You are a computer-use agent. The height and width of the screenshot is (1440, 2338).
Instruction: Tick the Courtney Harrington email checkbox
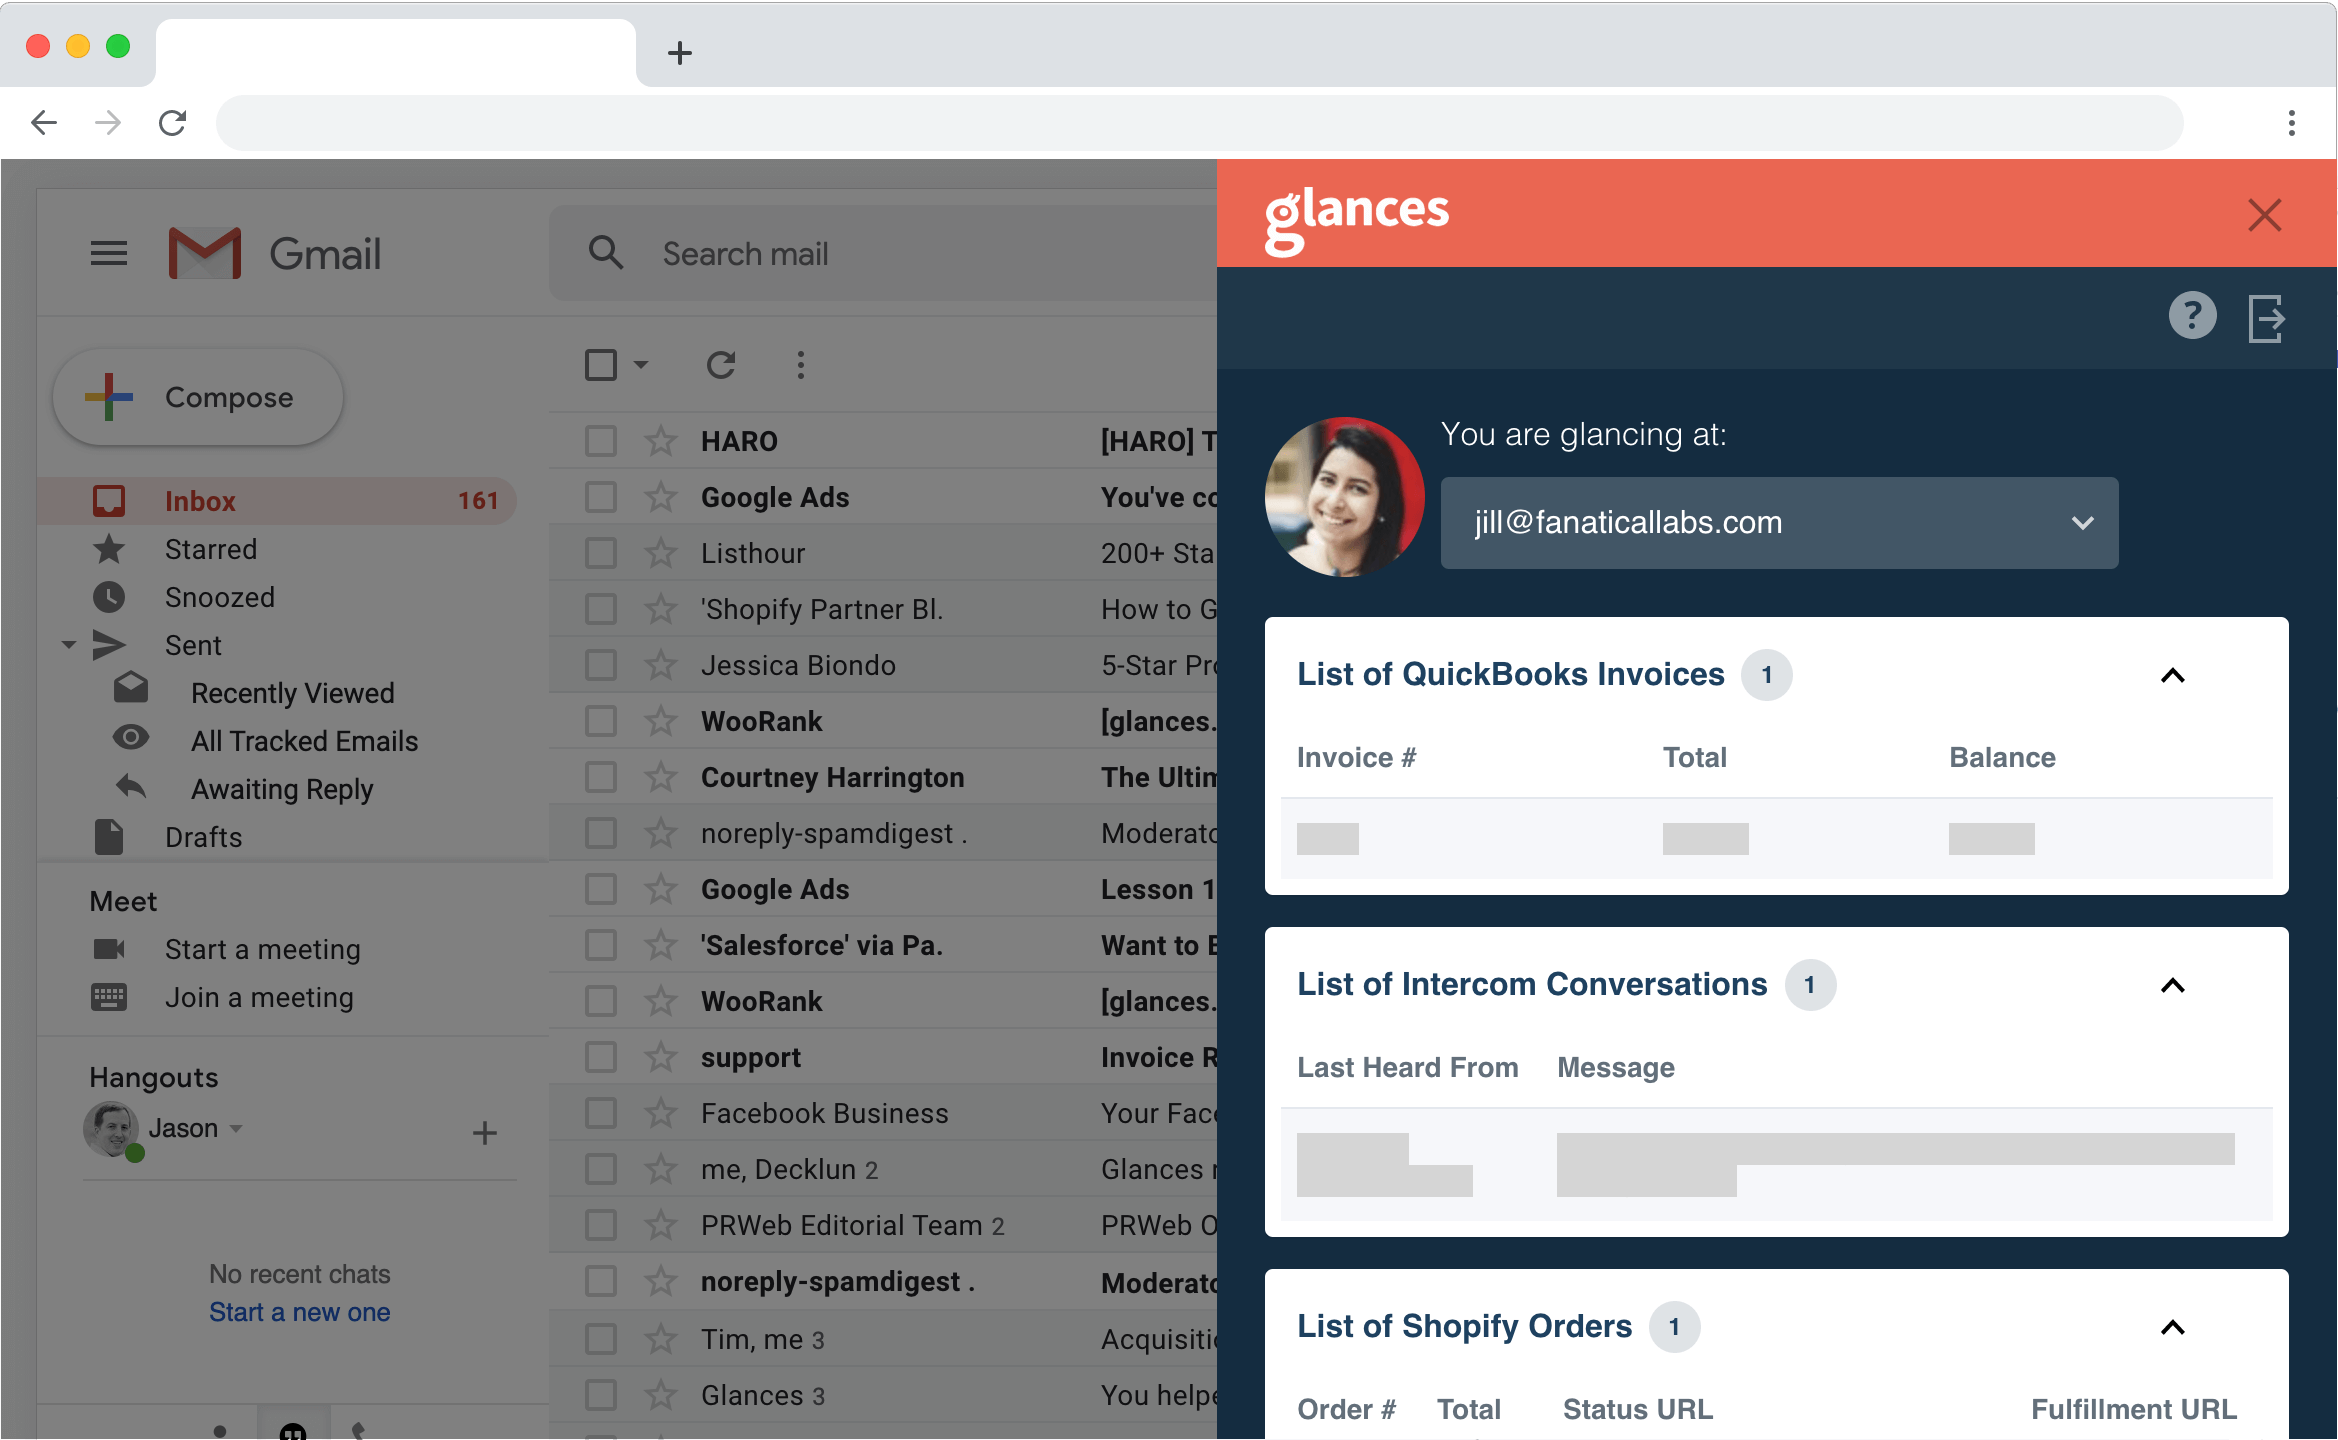pos(601,777)
